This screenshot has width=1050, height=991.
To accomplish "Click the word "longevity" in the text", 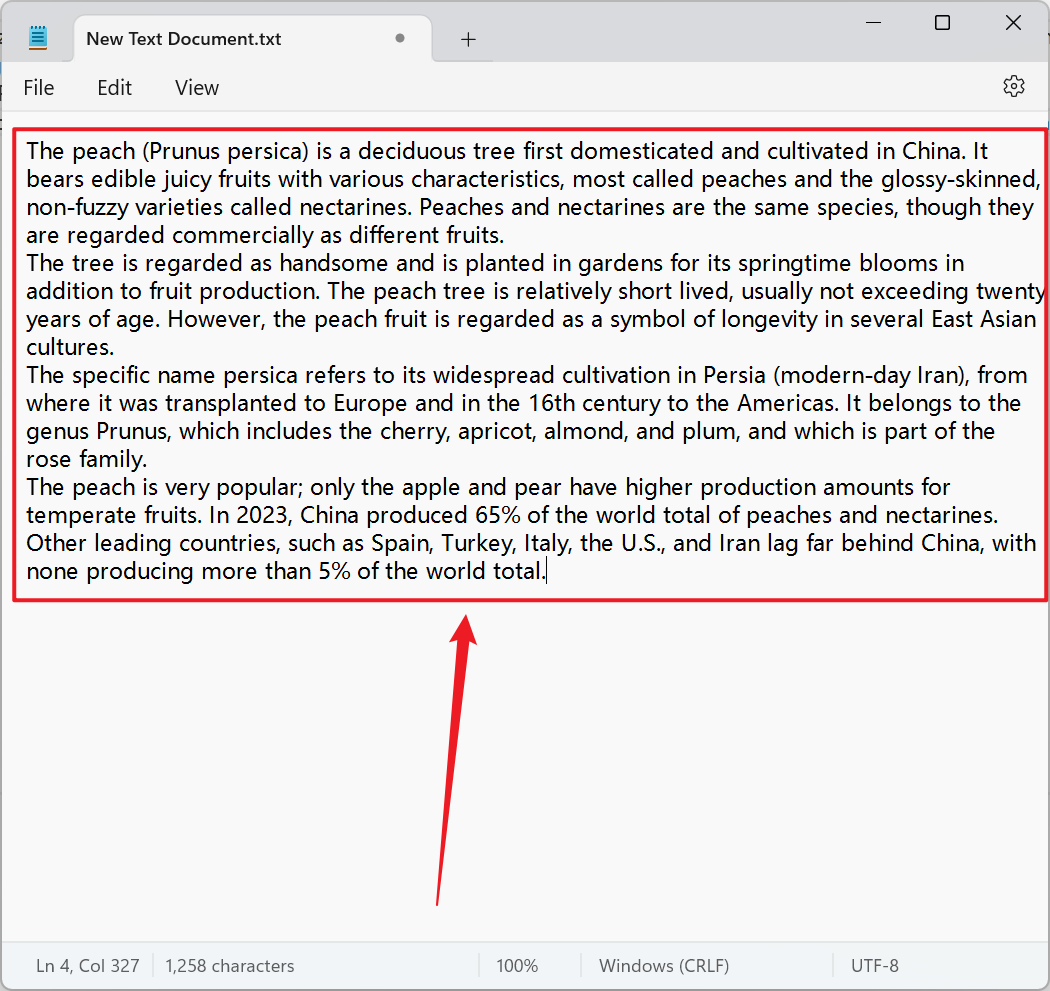I will [x=769, y=320].
